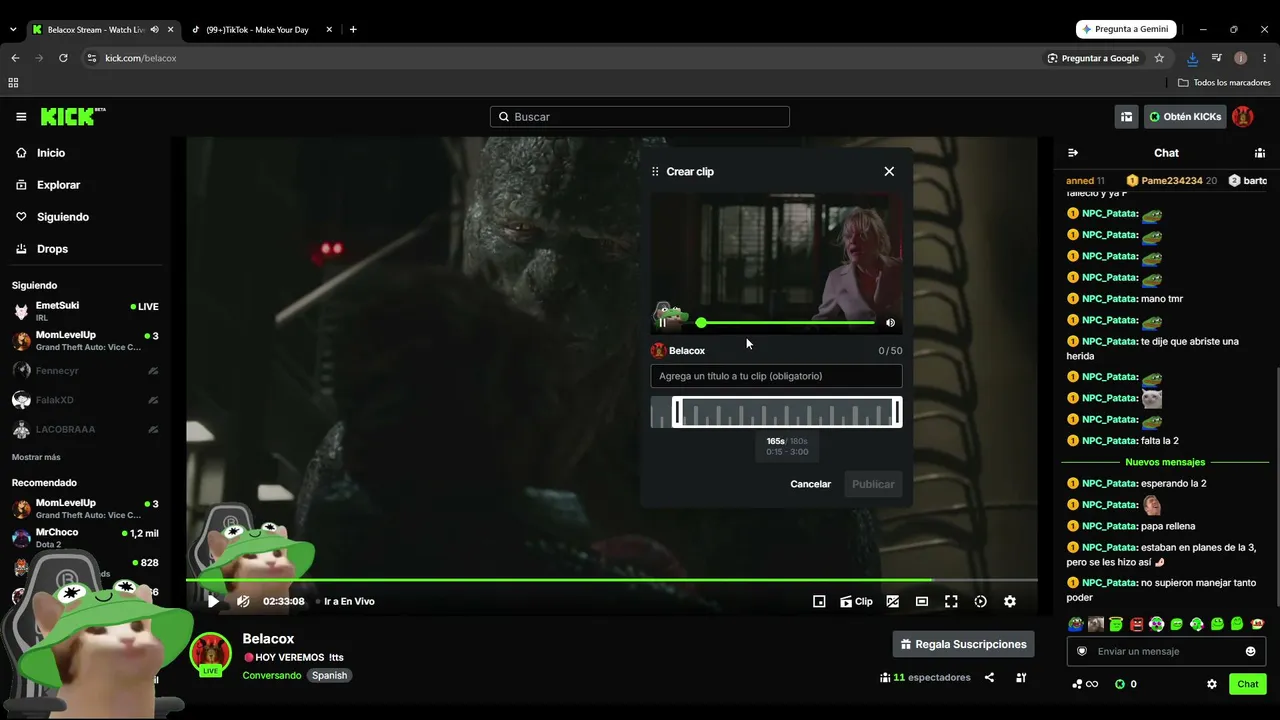Focus the clip title input field

click(x=776, y=376)
